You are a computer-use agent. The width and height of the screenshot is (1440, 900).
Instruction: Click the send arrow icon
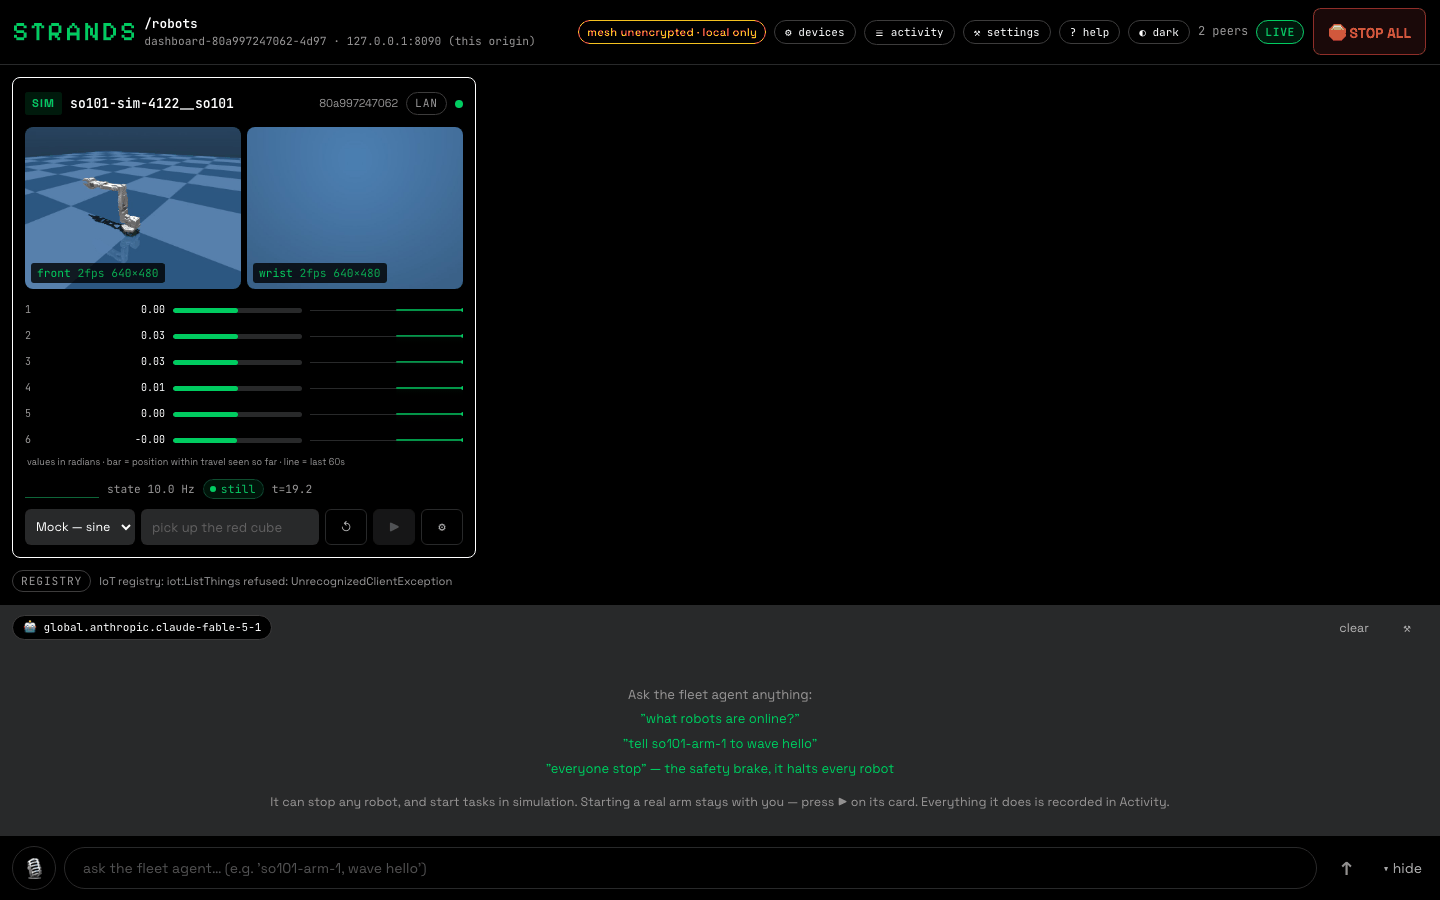[1346, 868]
